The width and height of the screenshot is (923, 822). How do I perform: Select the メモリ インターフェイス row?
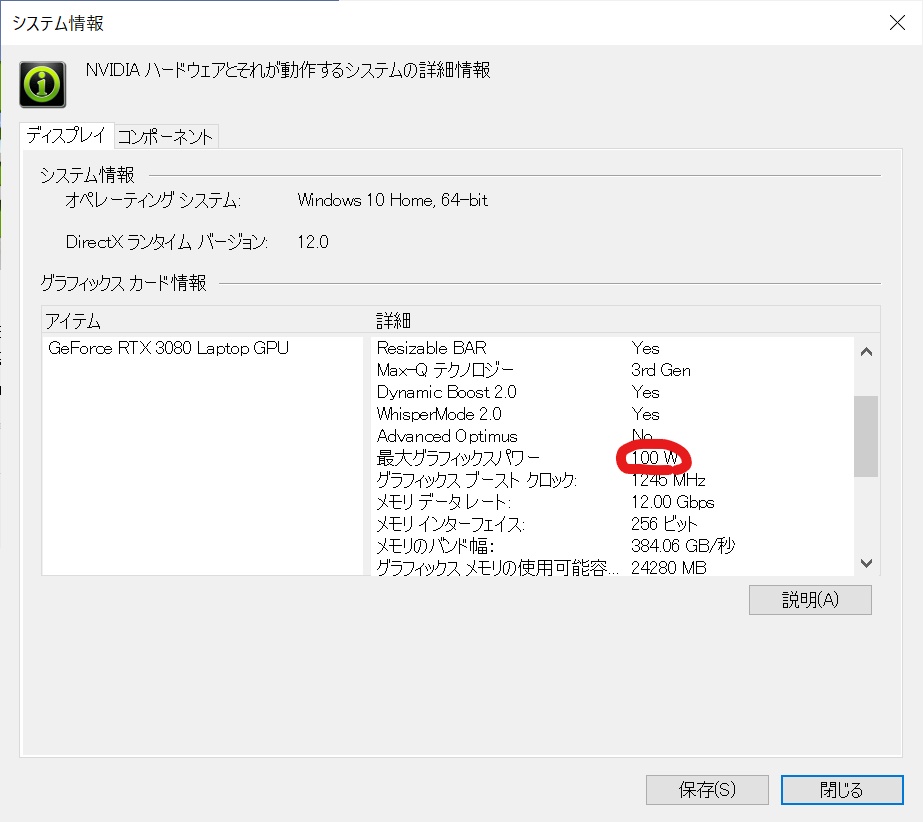[612, 523]
